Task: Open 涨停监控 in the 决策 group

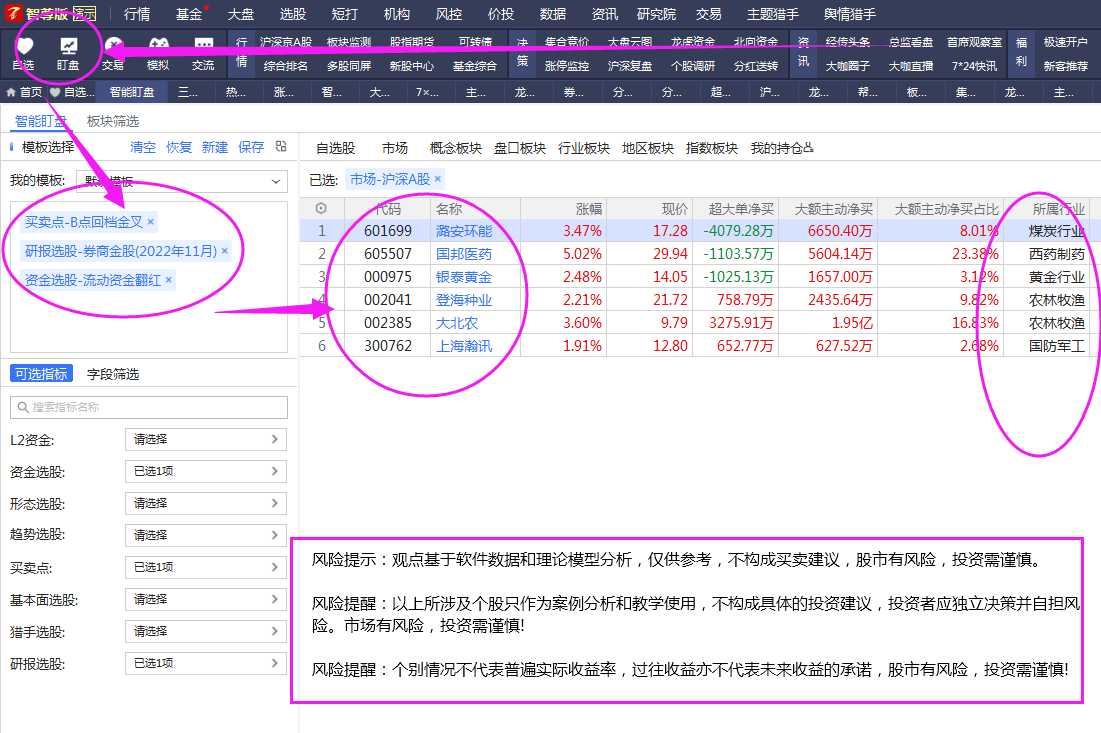Action: [x=567, y=67]
